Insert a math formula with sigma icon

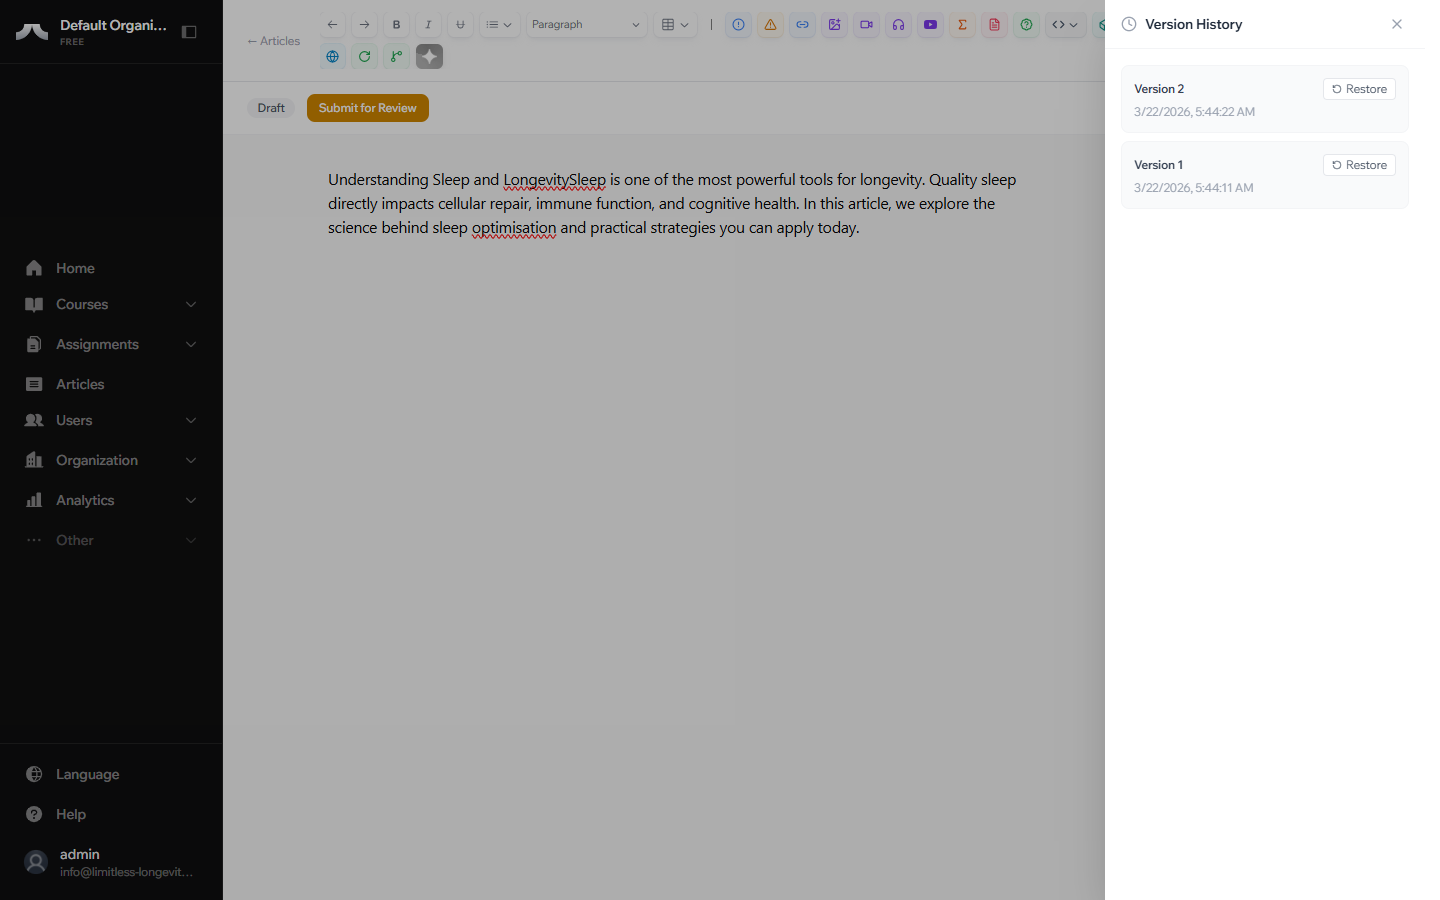(x=962, y=25)
